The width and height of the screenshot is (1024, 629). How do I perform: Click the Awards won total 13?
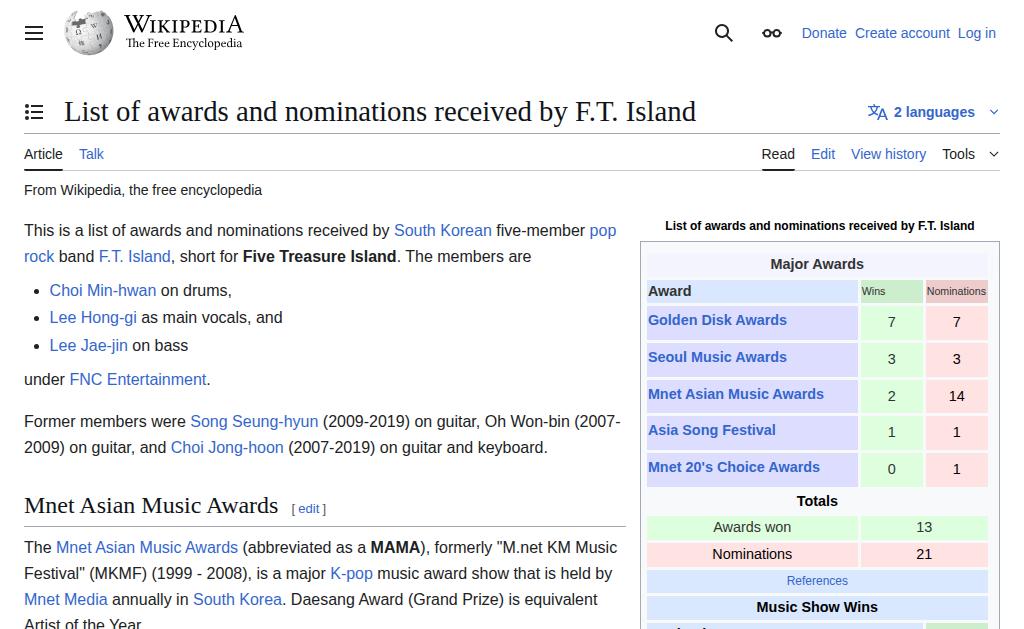pyautogui.click(x=923, y=527)
